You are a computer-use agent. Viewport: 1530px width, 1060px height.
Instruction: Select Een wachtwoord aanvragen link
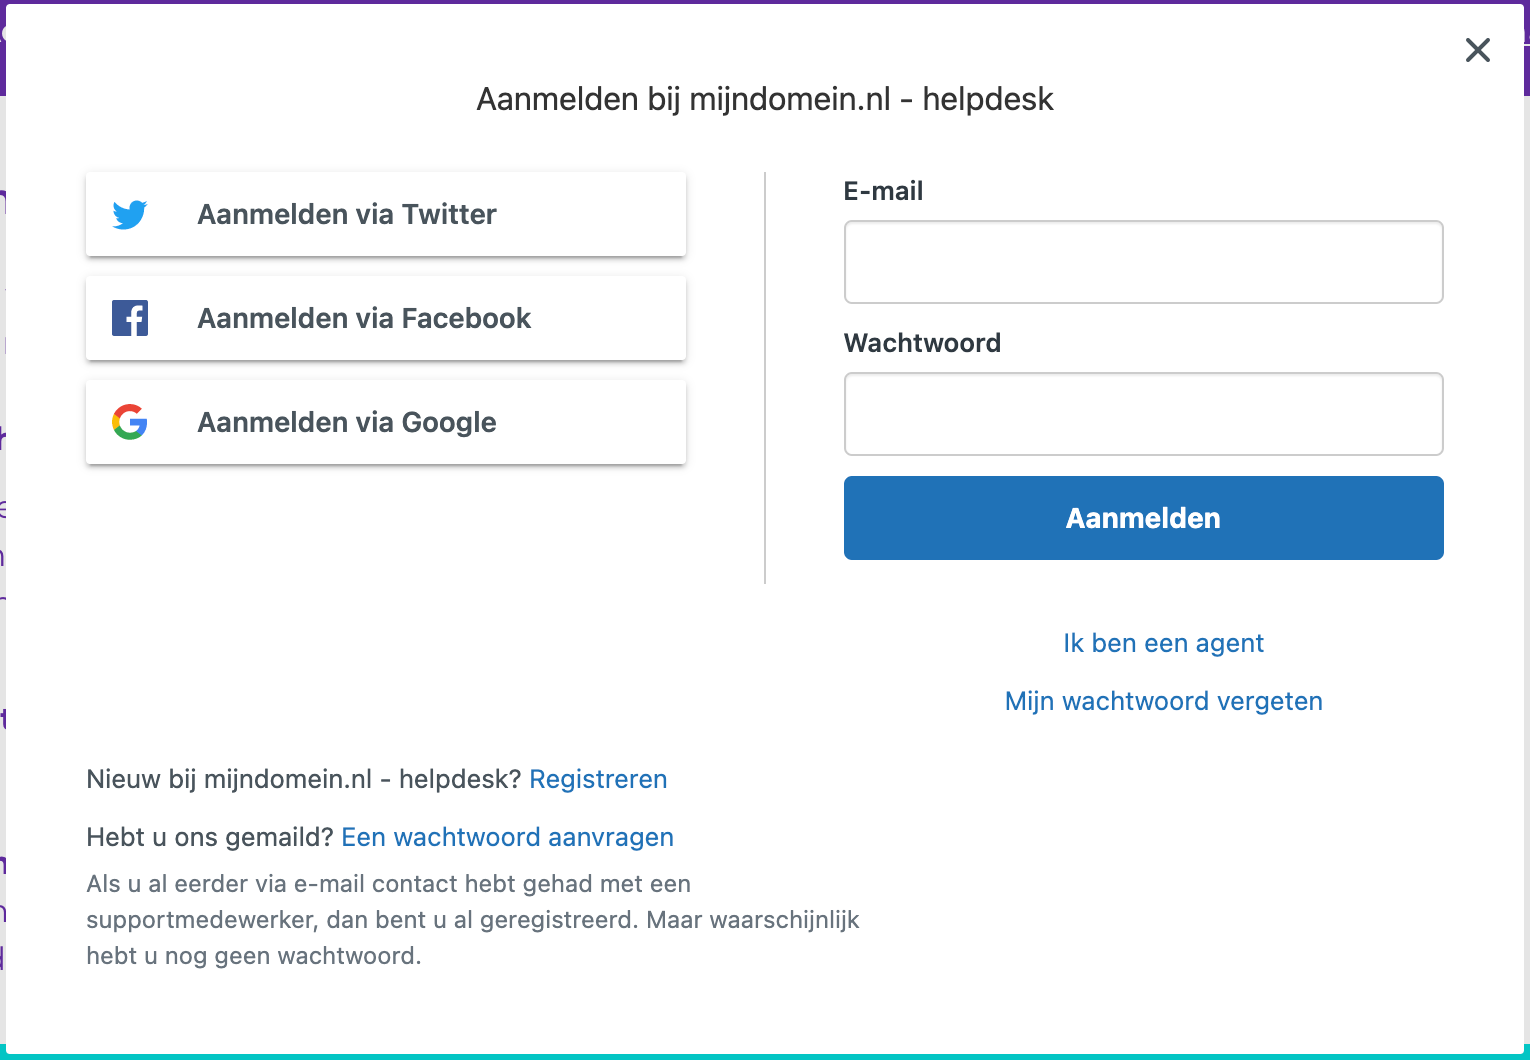(x=508, y=837)
